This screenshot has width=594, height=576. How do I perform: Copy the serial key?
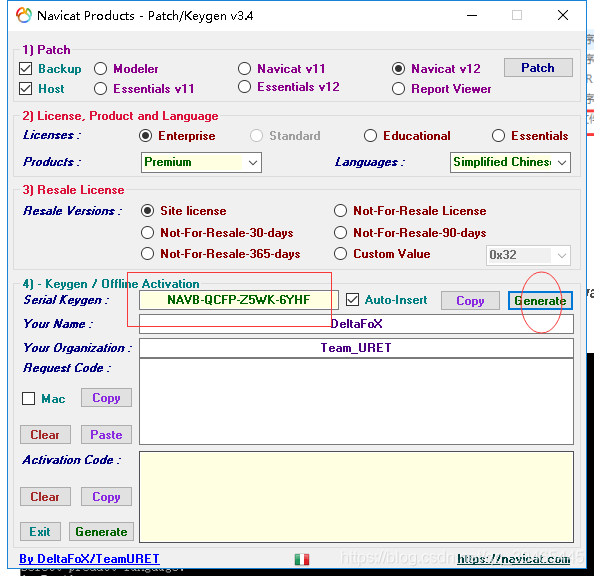pyautogui.click(x=470, y=301)
